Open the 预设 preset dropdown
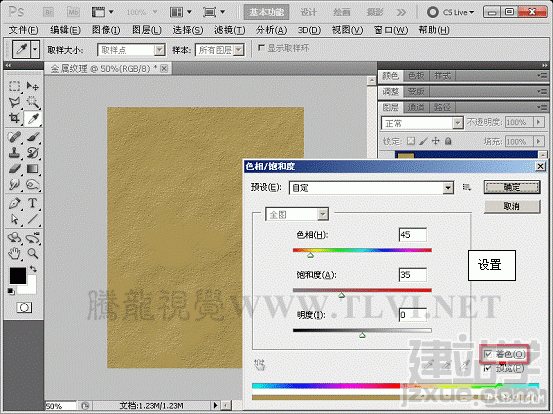Screen dimensions: 553x414 pyautogui.click(x=371, y=188)
